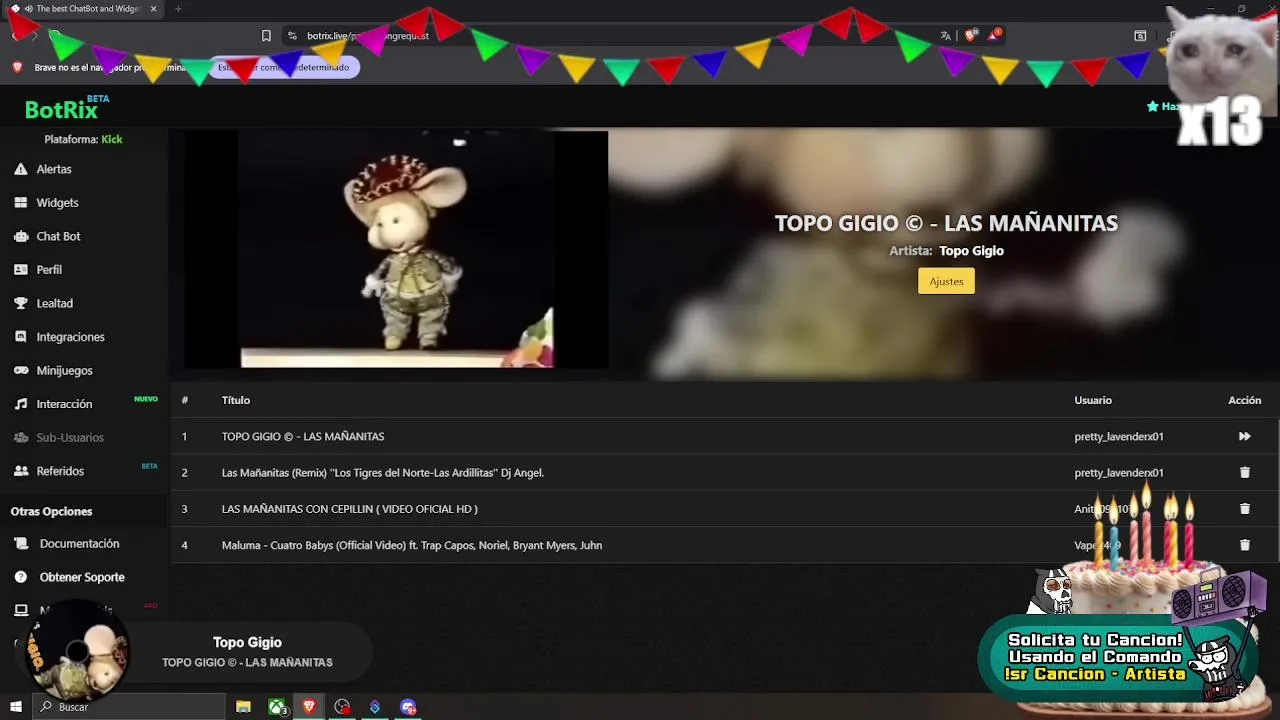Open Obtener Soporte link
The width and height of the screenshot is (1280, 720).
[x=82, y=577]
